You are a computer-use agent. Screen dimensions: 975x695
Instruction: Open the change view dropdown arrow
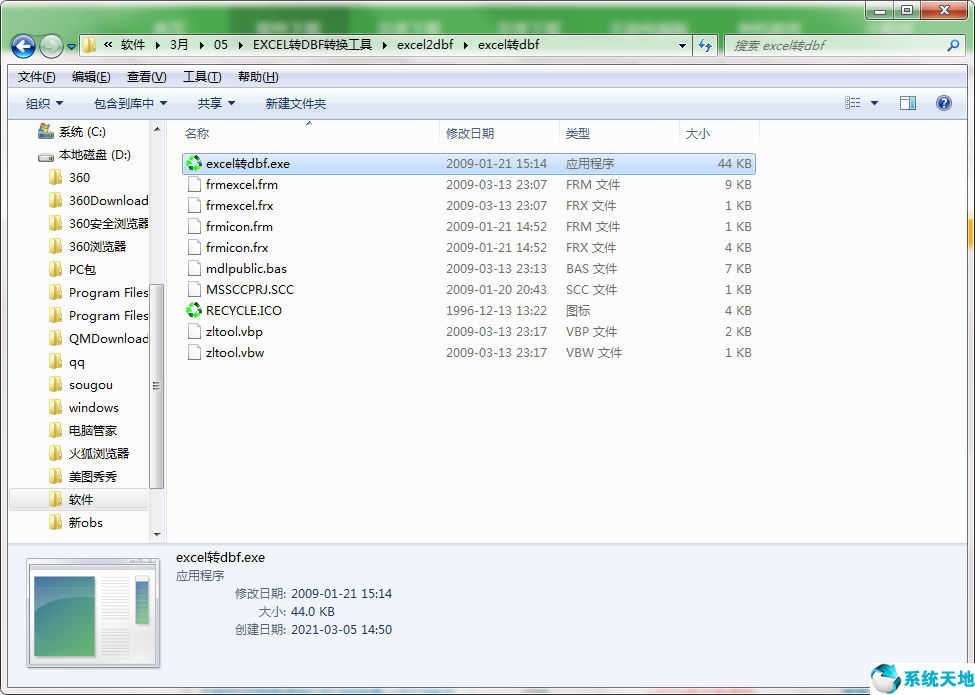(x=874, y=103)
